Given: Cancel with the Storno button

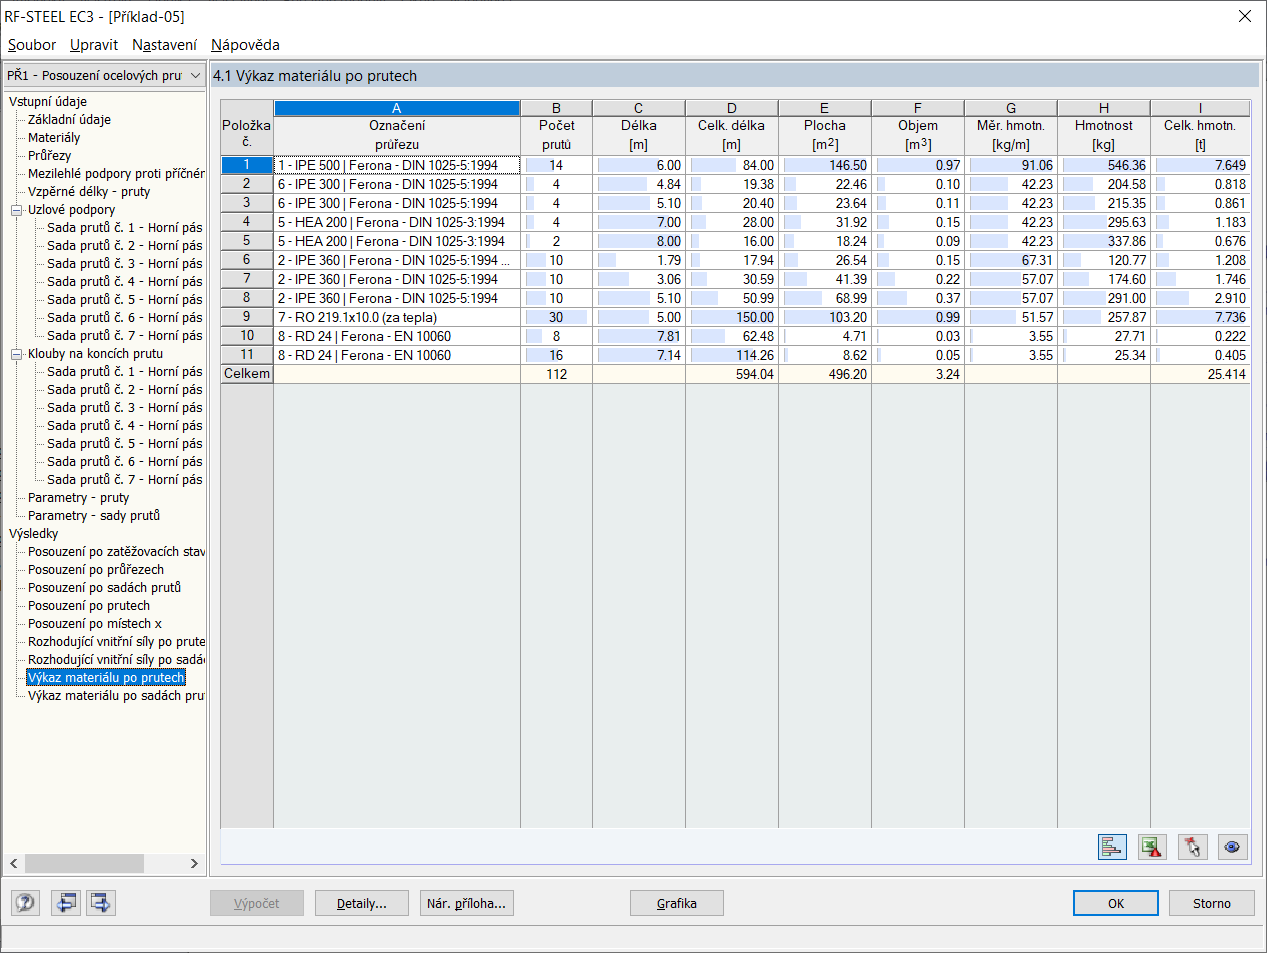Looking at the screenshot, I should pyautogui.click(x=1212, y=903).
